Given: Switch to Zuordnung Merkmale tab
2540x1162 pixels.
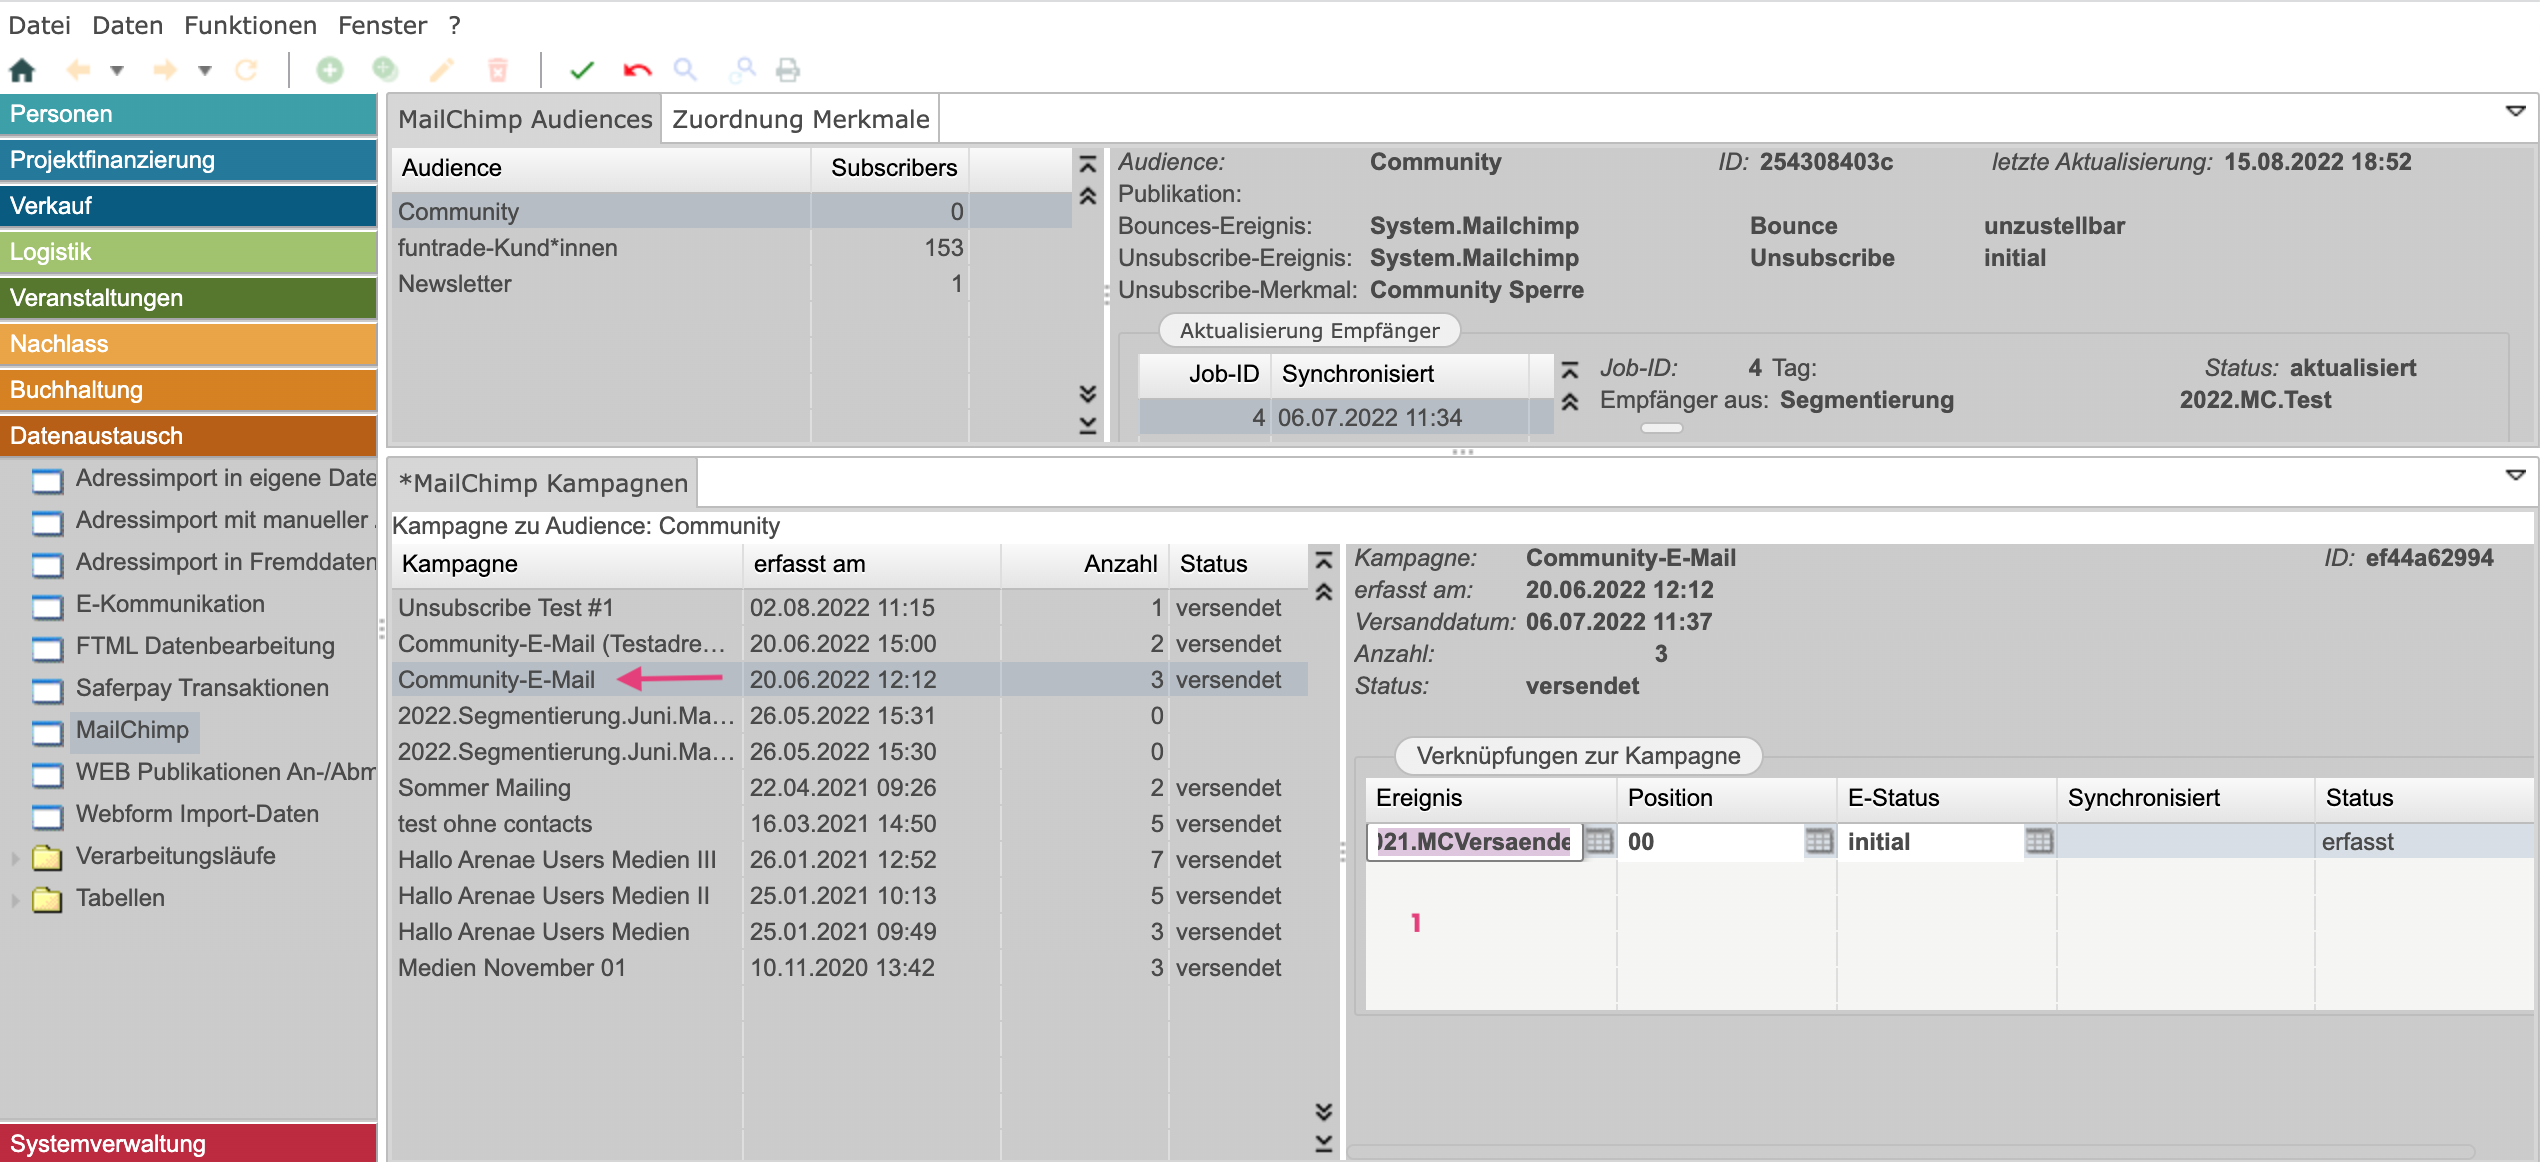Looking at the screenshot, I should (x=800, y=119).
